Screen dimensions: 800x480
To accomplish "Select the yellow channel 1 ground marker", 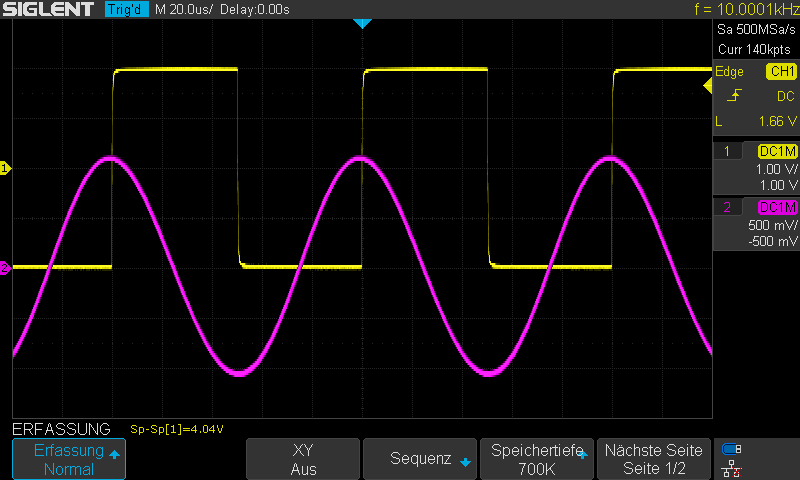I will tap(5, 168).
